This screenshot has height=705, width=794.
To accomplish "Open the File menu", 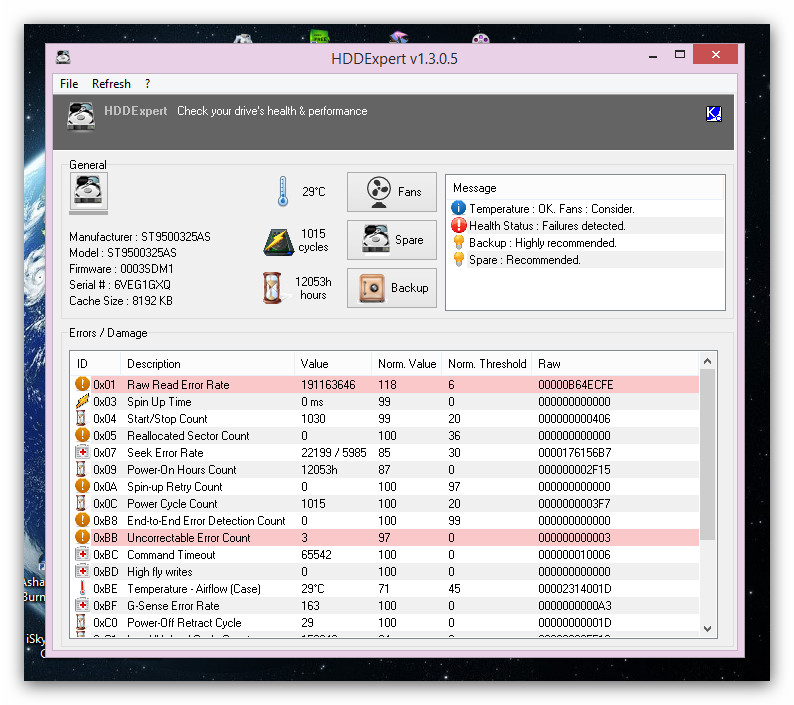I will point(69,84).
